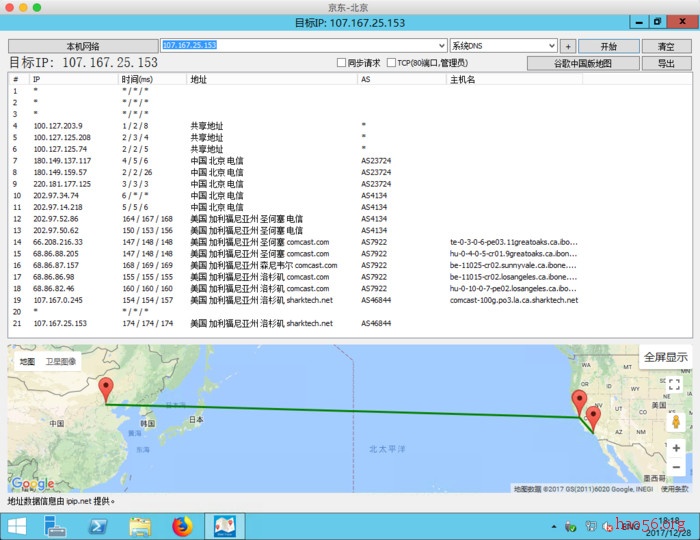Click the AS column header

pyautogui.click(x=401, y=79)
